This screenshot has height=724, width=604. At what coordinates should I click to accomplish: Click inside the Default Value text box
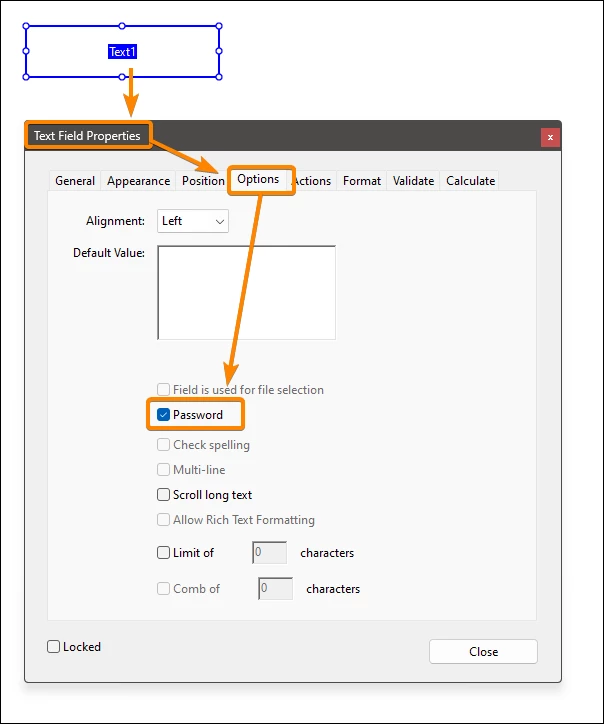coord(247,293)
